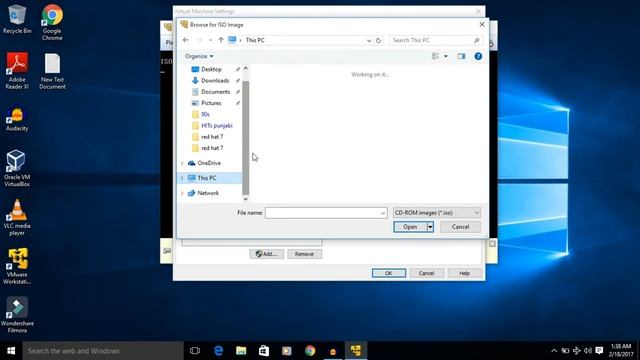Show the preview pane in the dialog
Image resolution: width=640 pixels, height=360 pixels.
click(x=461, y=56)
